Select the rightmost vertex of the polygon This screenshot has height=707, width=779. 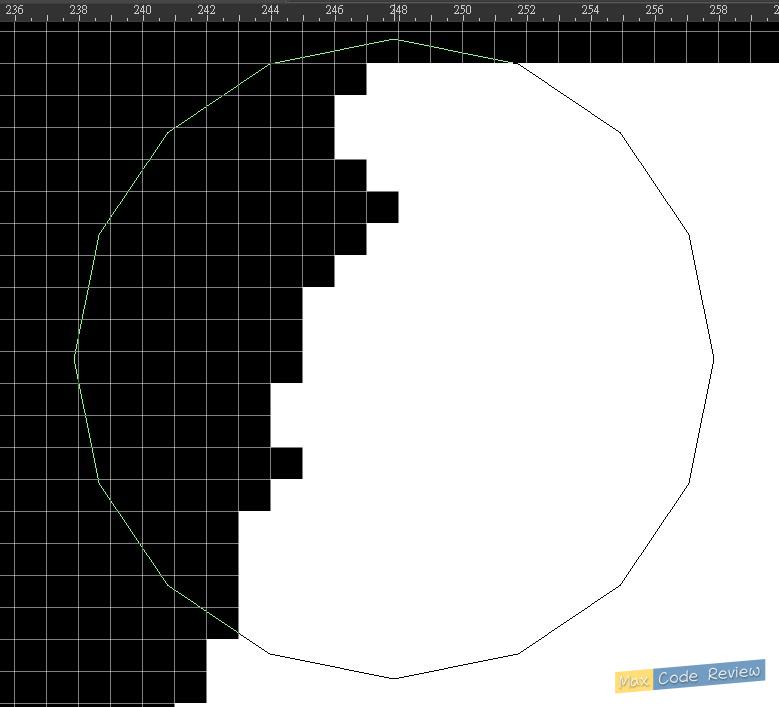click(713, 358)
